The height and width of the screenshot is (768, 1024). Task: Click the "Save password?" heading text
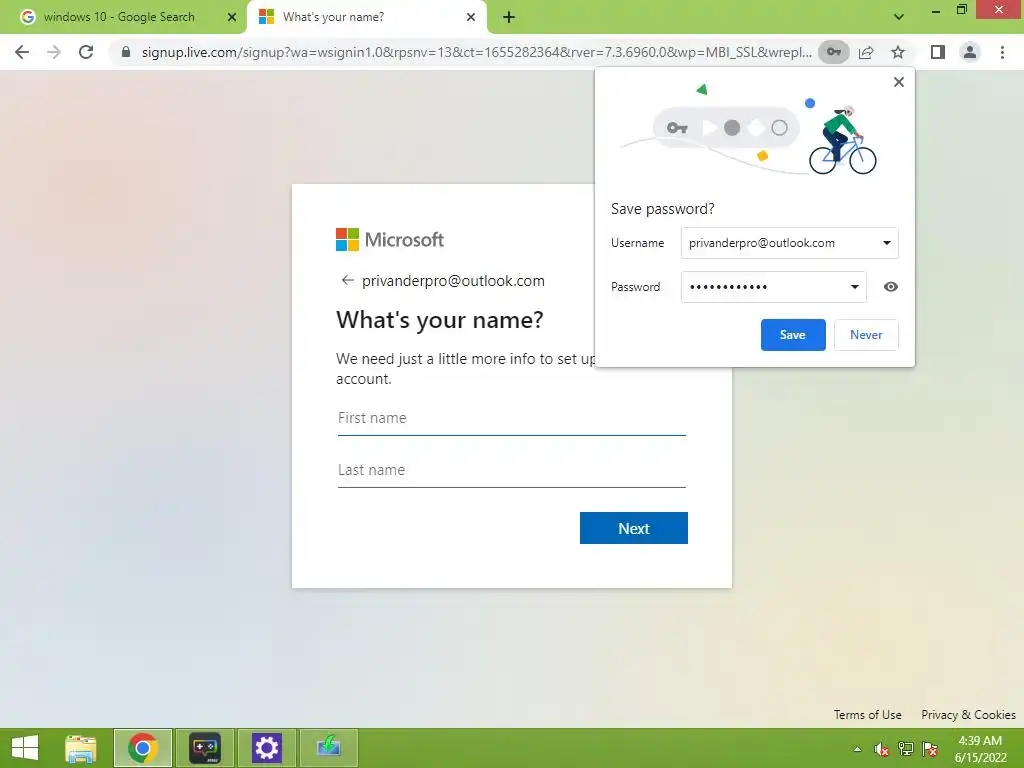pyautogui.click(x=662, y=209)
